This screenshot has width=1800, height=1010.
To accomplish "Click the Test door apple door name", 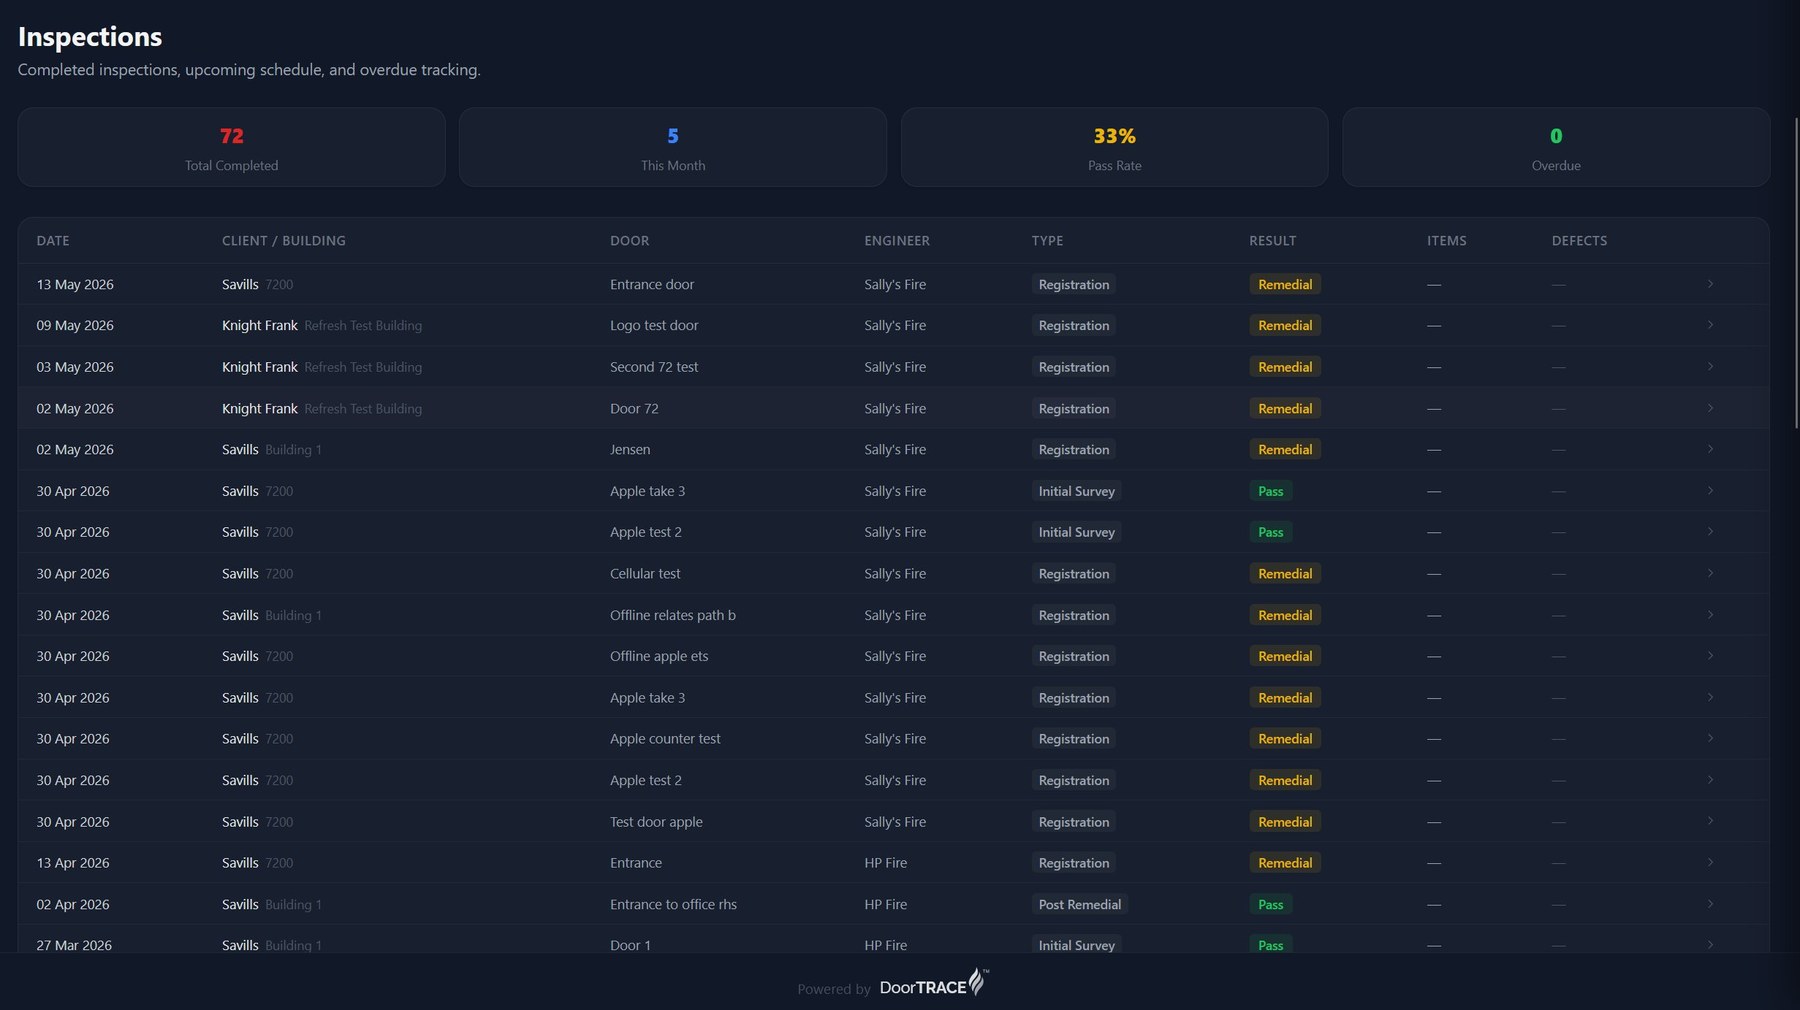I will point(656,821).
